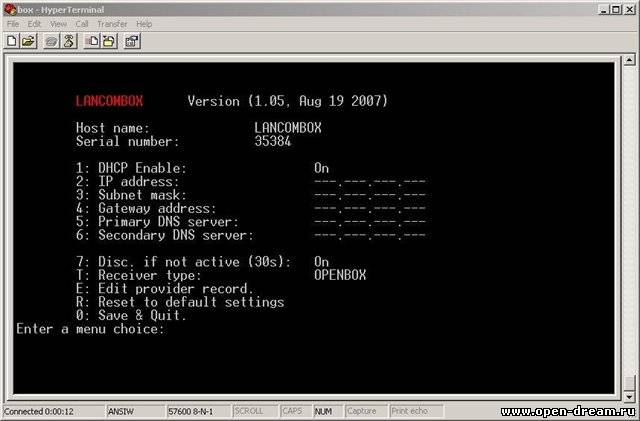
Task: Open the Call menu
Action: pos(82,24)
